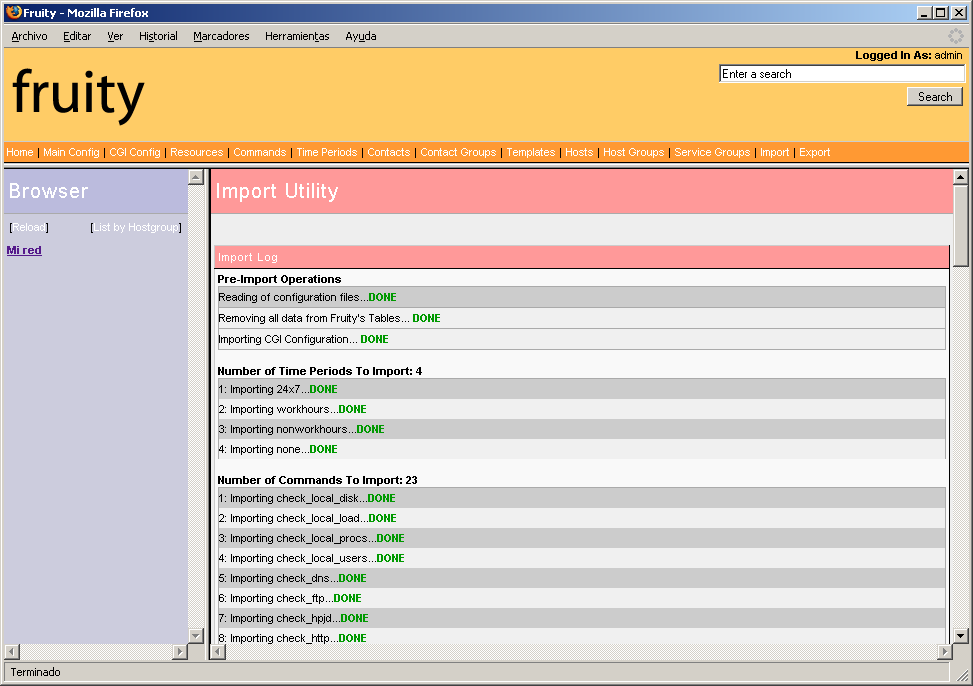Select the 'Importing check_http' row

click(581, 636)
